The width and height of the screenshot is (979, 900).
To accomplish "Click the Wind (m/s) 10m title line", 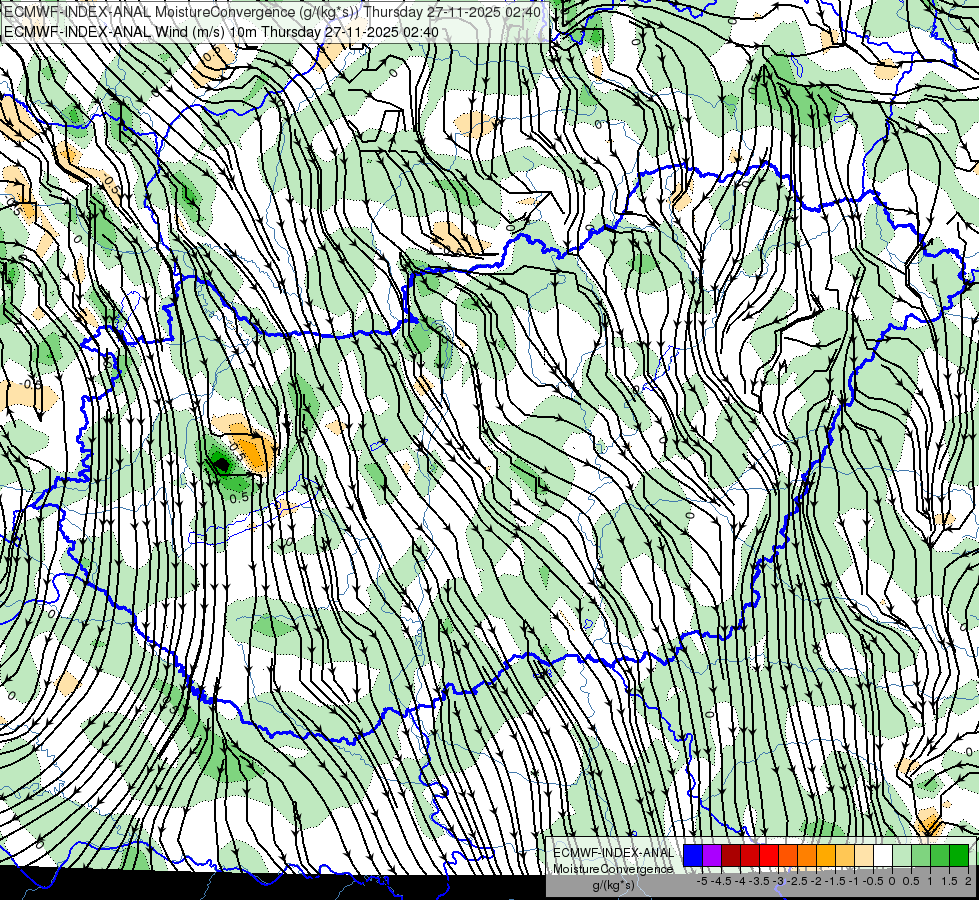I will (x=221, y=32).
